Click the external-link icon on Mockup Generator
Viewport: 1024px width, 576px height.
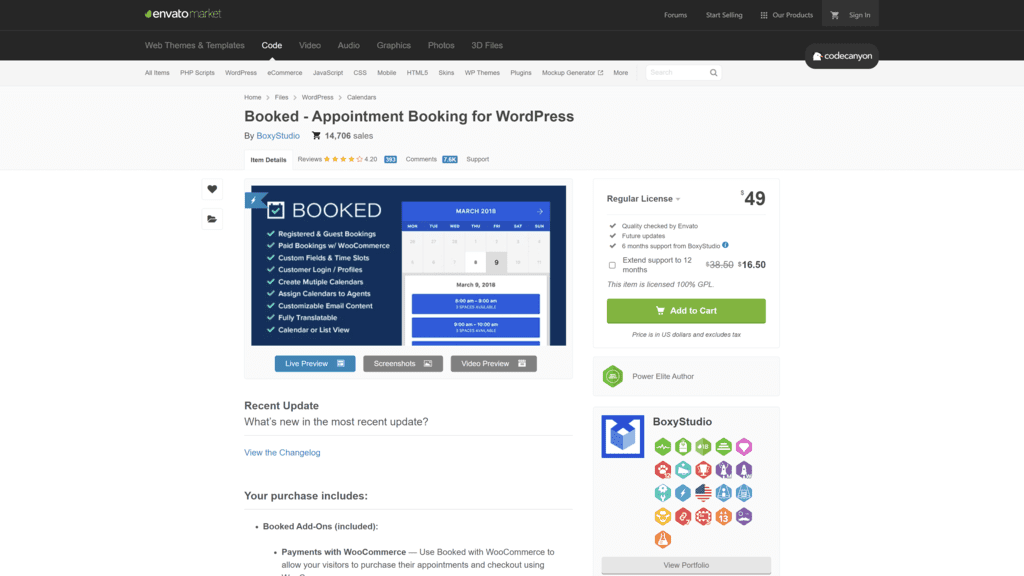(600, 72)
